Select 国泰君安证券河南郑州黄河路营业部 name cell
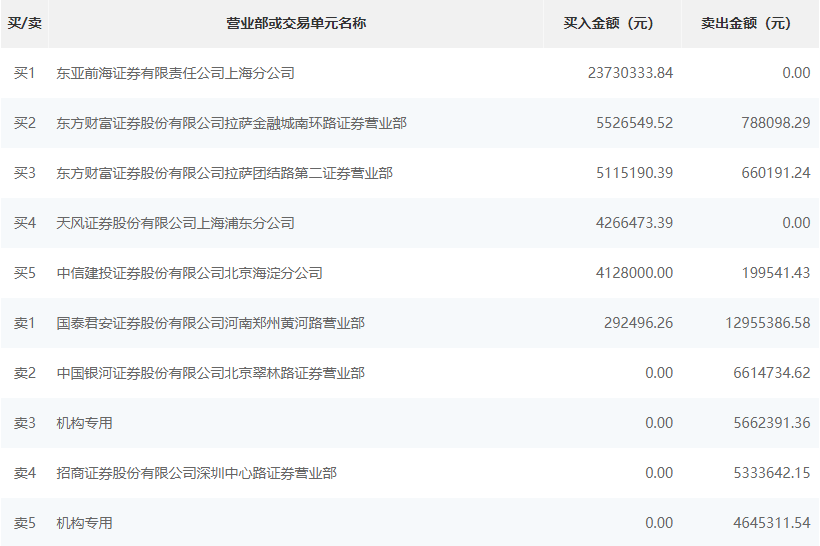 click(211, 323)
